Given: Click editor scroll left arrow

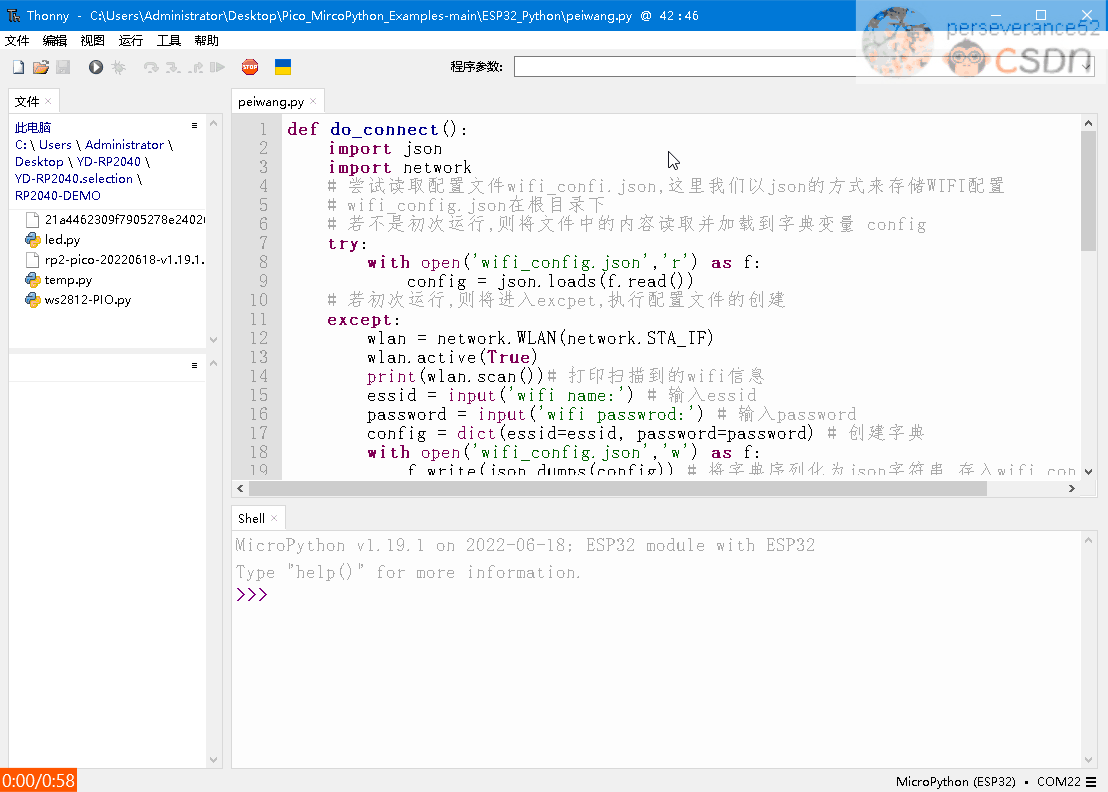Looking at the screenshot, I should 240,488.
